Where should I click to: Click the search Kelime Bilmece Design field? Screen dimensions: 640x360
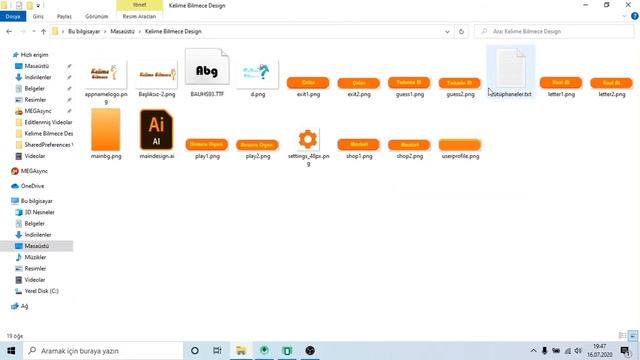point(554,31)
